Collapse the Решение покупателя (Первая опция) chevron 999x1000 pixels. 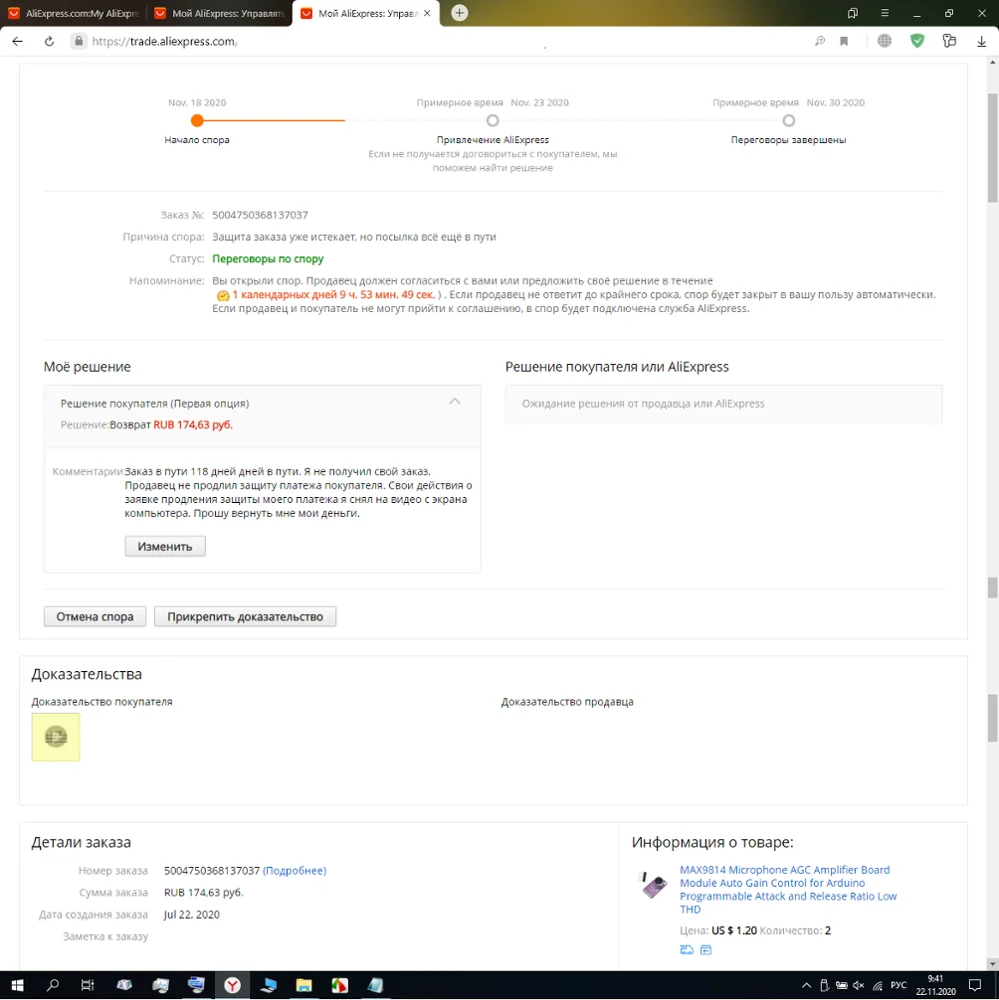tap(454, 401)
